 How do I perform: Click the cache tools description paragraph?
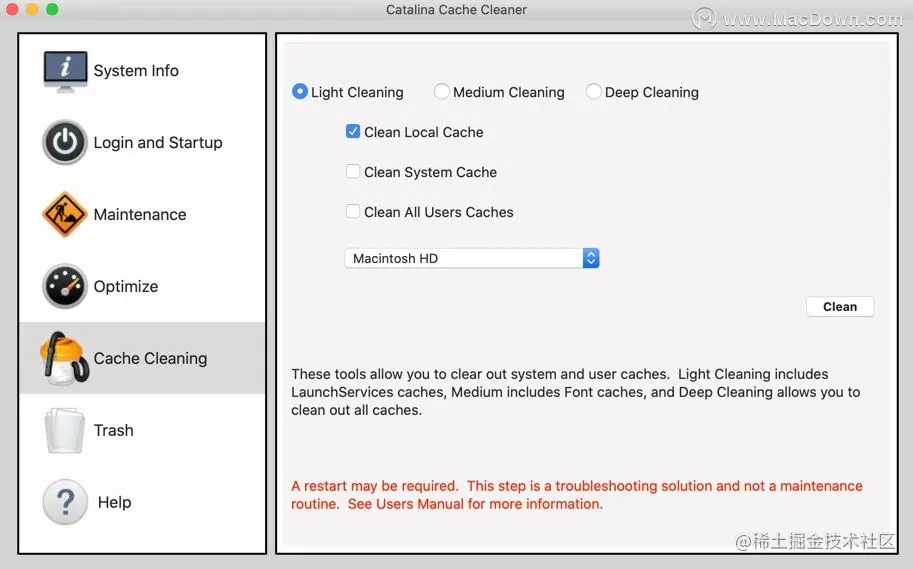575,391
